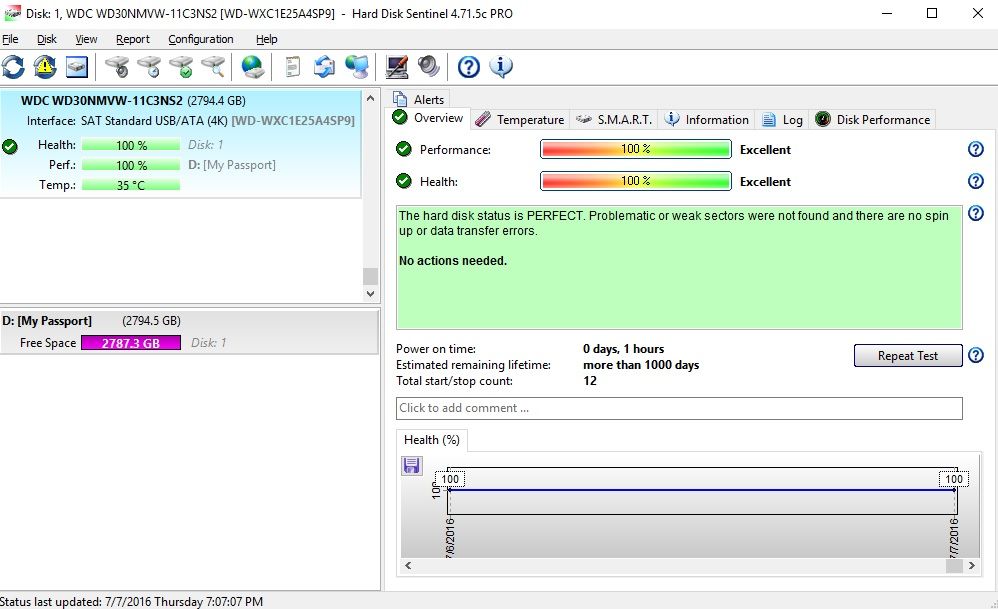Click the start/stop count value 12

(x=590, y=381)
